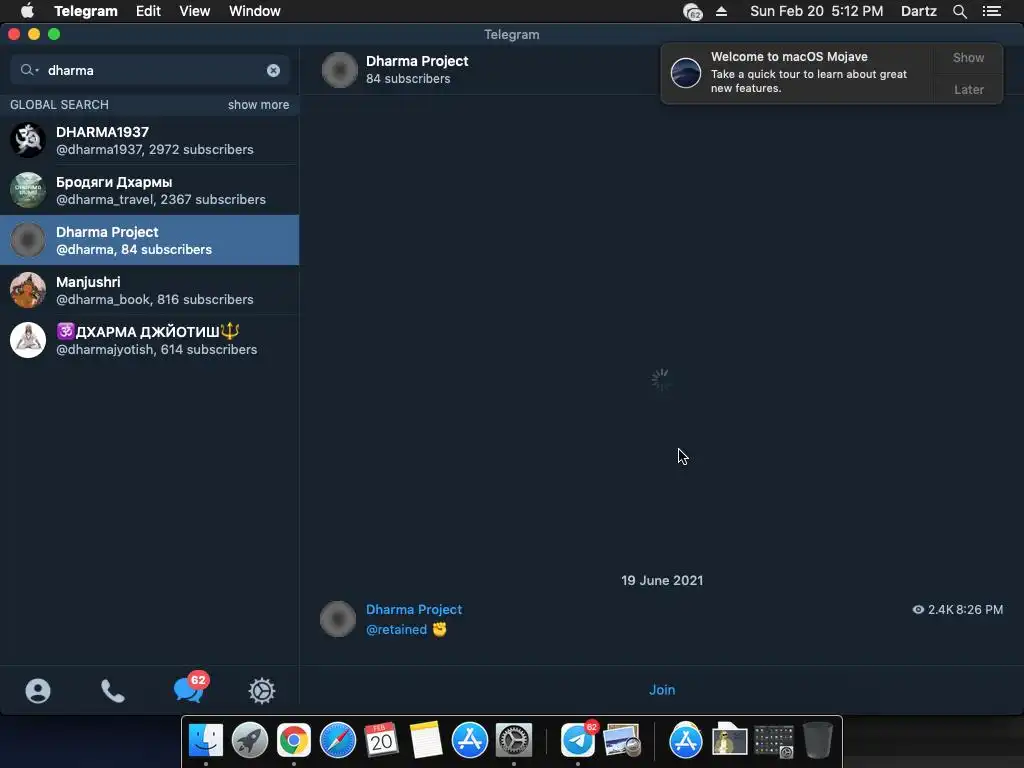1024x768 pixels.
Task: Show more global search results
Action: [x=258, y=104]
